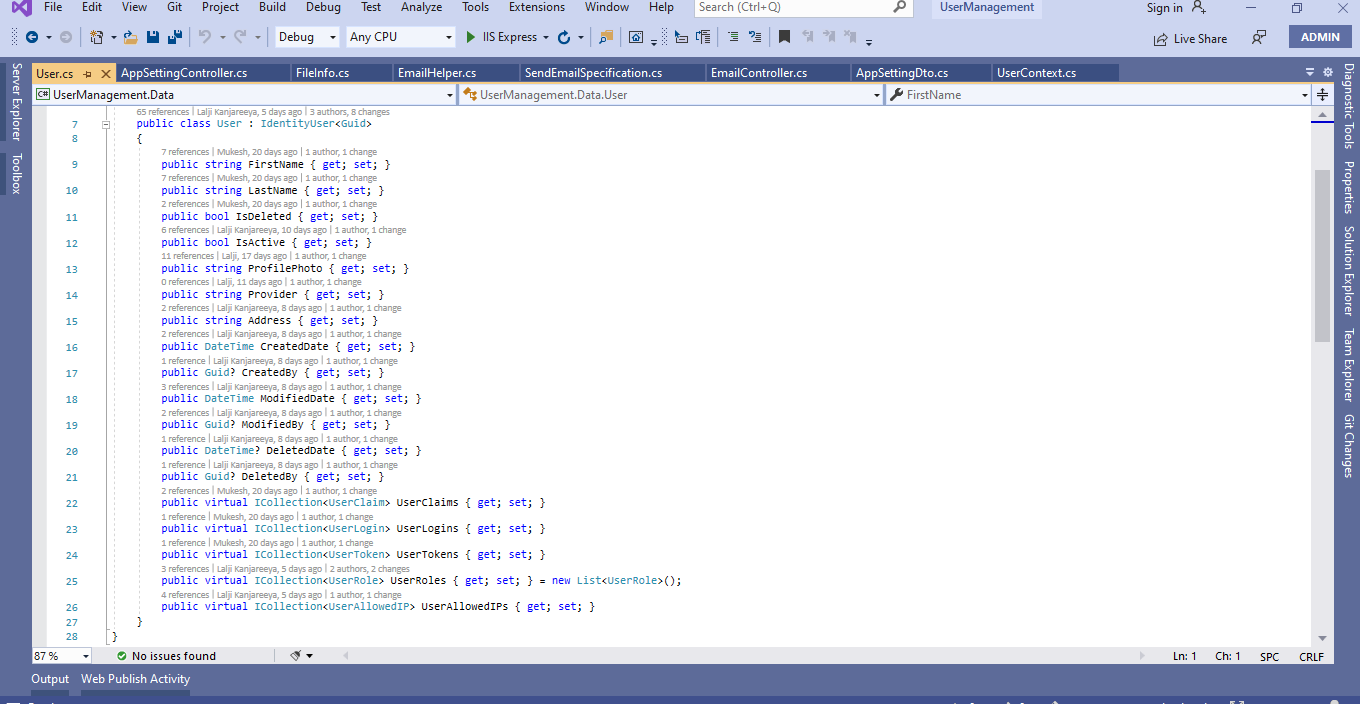
Task: Click the Visual Studio logo icon
Action: [x=21, y=8]
